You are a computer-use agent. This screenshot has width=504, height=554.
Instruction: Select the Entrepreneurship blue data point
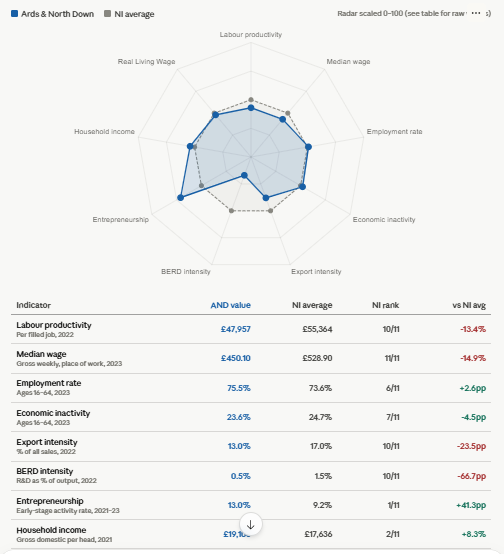coord(181,198)
